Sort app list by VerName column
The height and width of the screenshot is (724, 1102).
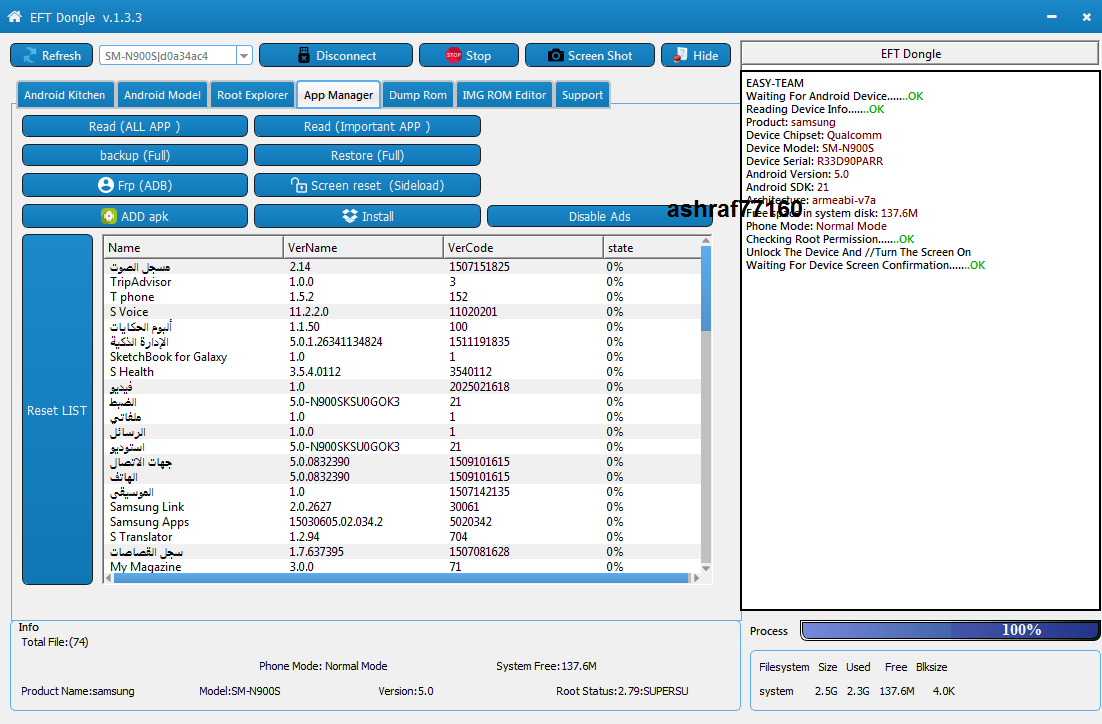tap(363, 247)
